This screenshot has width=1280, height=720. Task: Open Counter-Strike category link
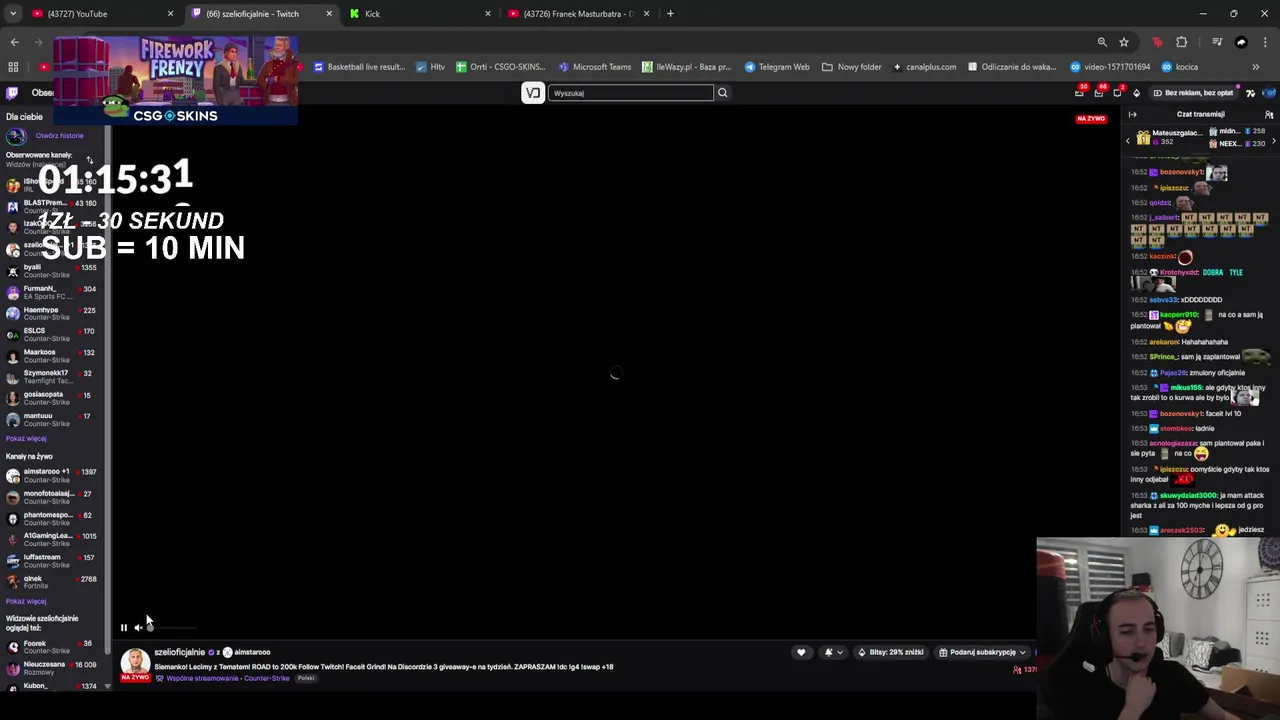[267, 679]
